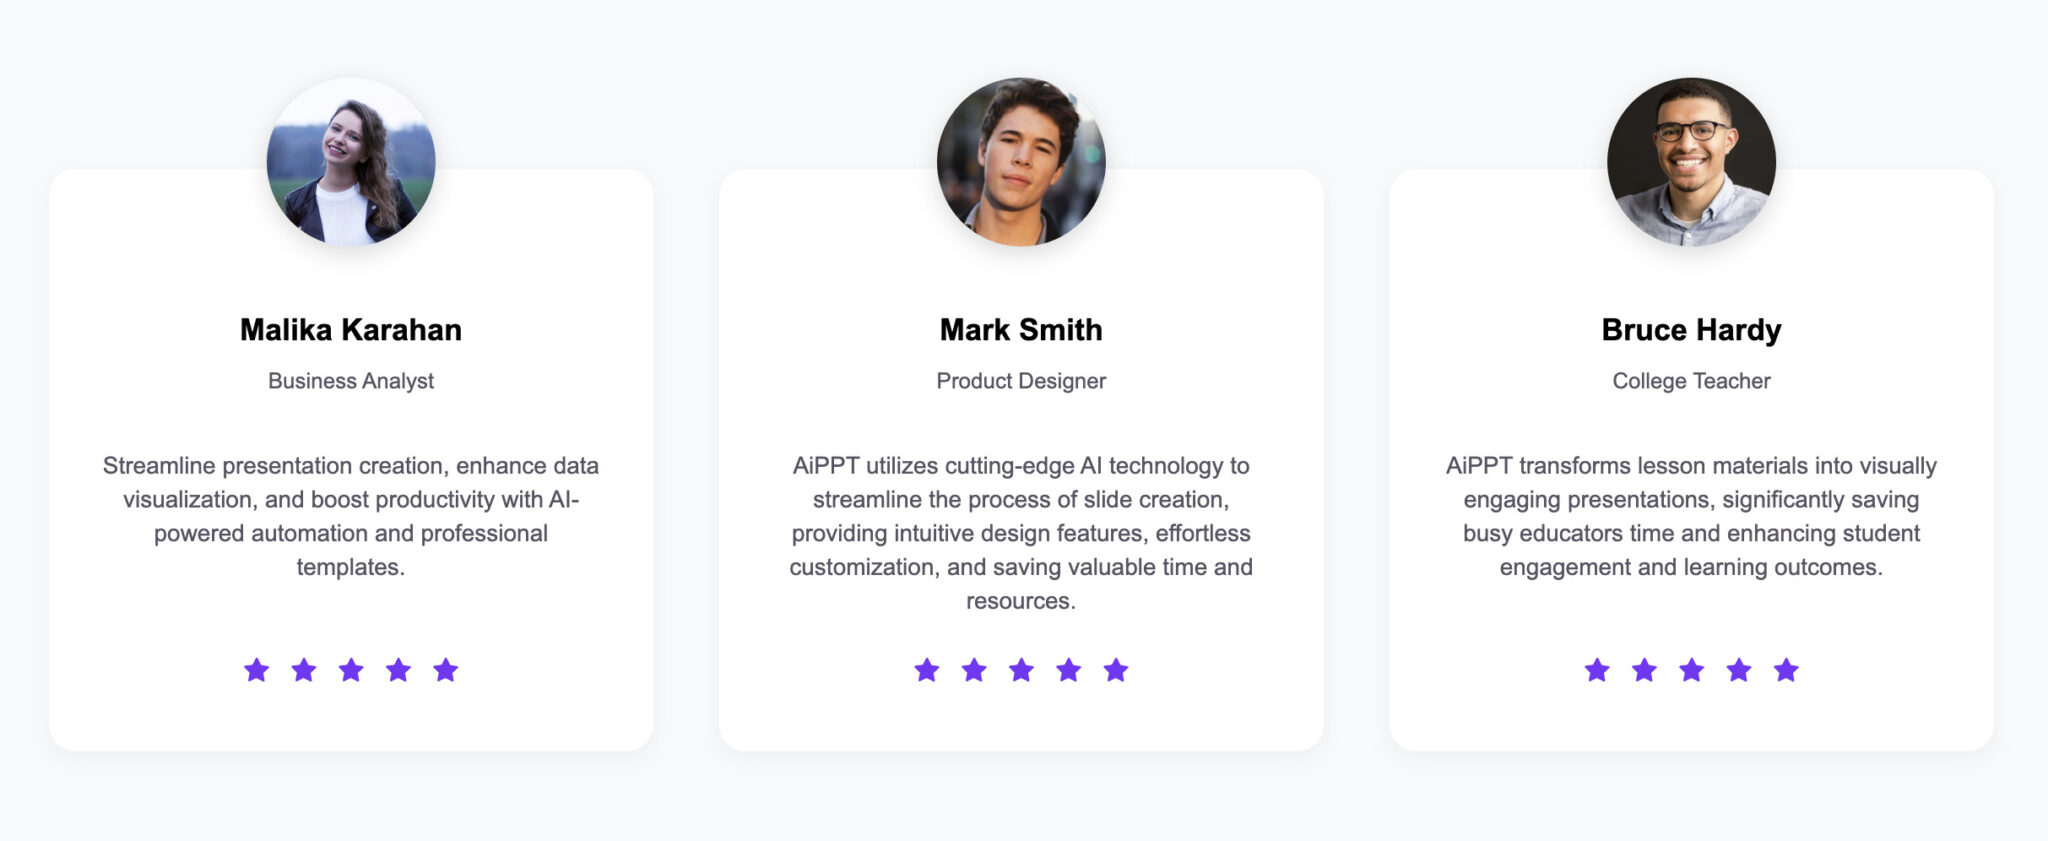The image size is (2048, 841).
Task: Click fifth star under Malika Karahan's review
Action: coord(446,670)
